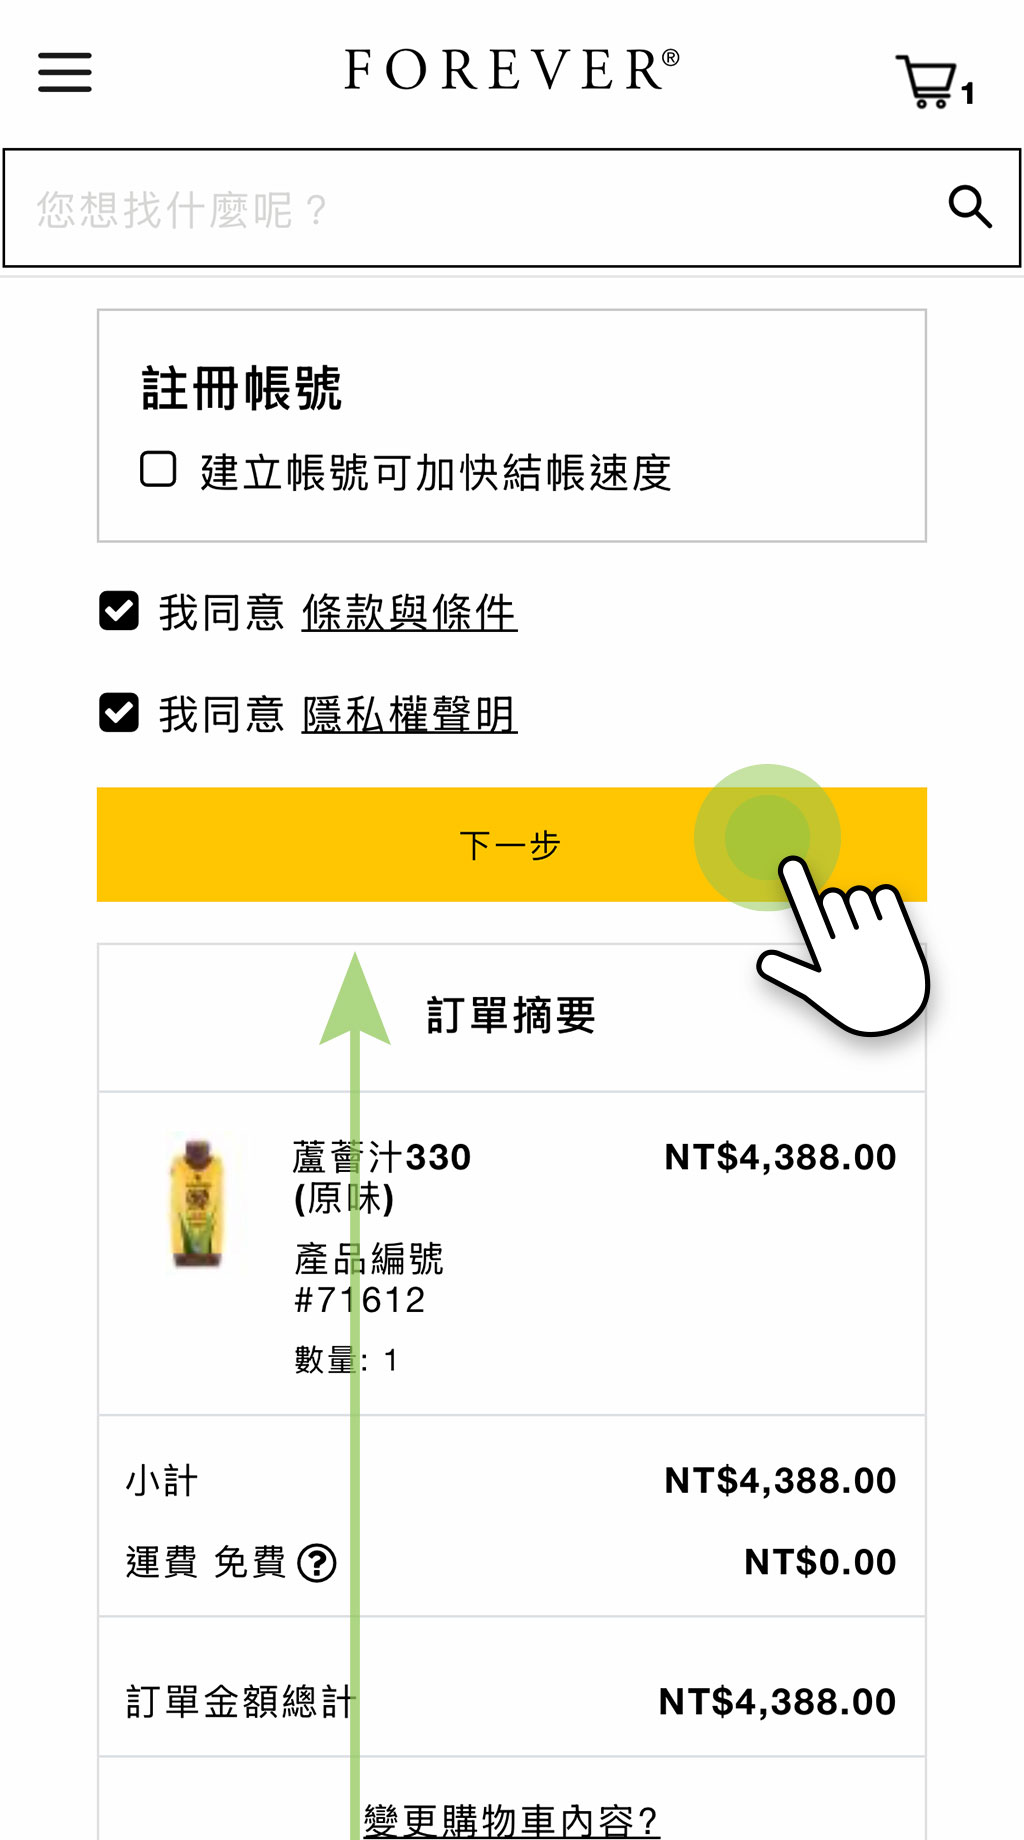Enable the create account checkbox
1024x1840 pixels.
[x=158, y=469]
